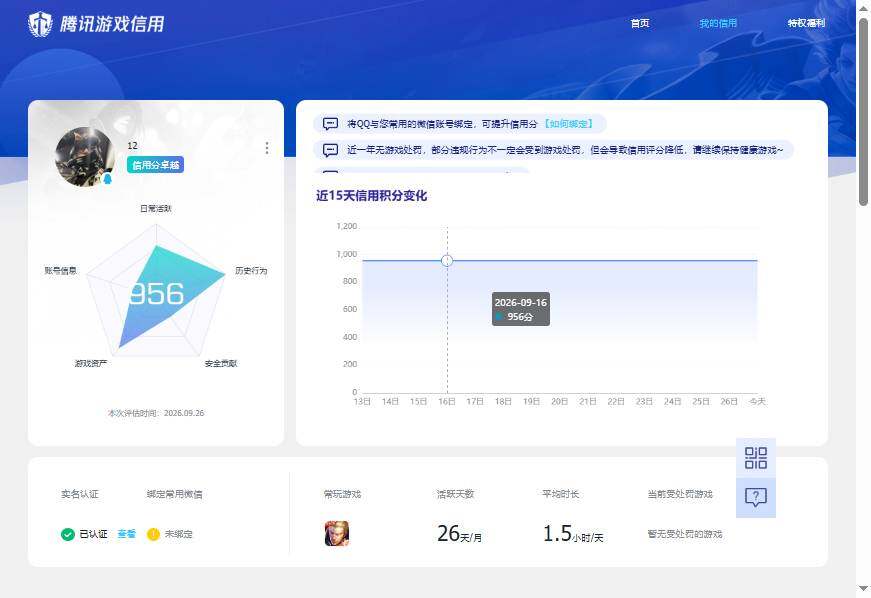Click the 绑定常用微信 label

(x=174, y=494)
